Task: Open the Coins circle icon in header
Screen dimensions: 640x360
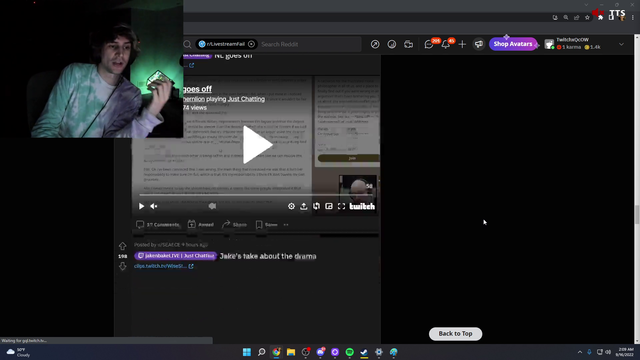Action: [x=391, y=44]
